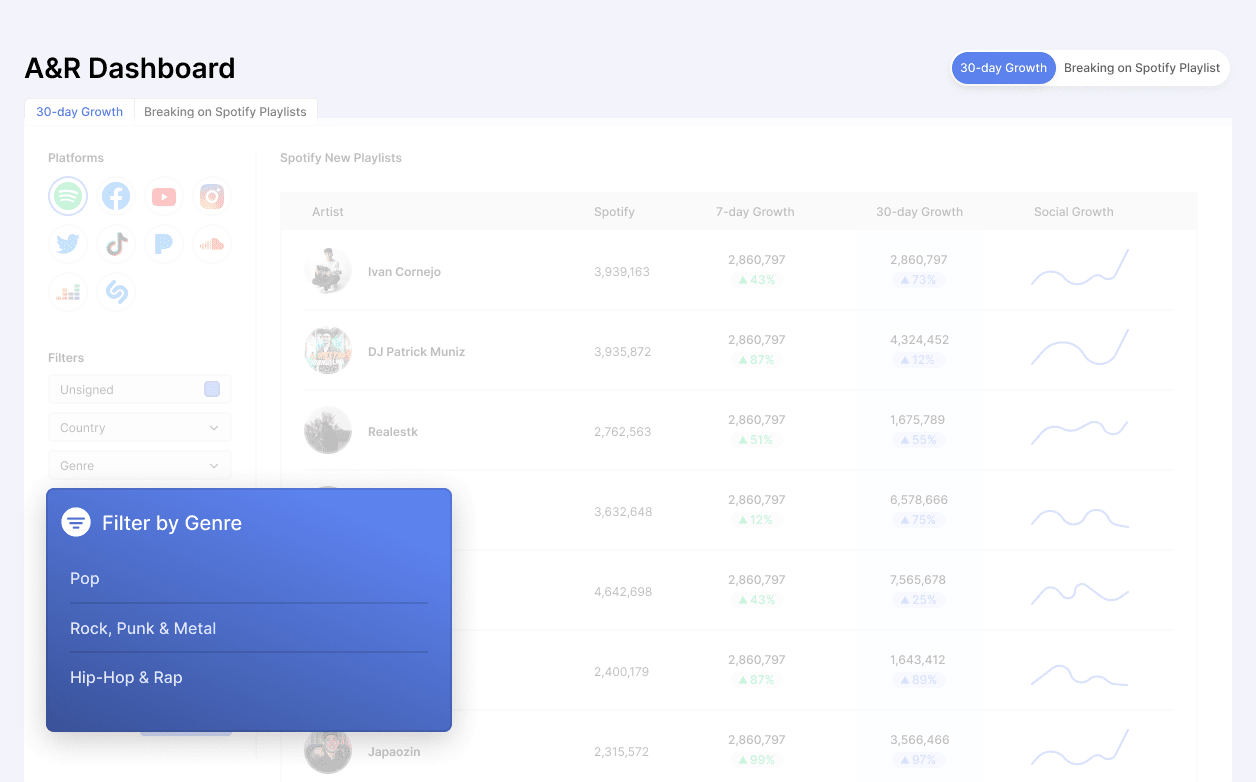The height and width of the screenshot is (782, 1256).
Task: Open DJ Patrick Muniz's avatar thumbnail
Action: pyautogui.click(x=328, y=350)
